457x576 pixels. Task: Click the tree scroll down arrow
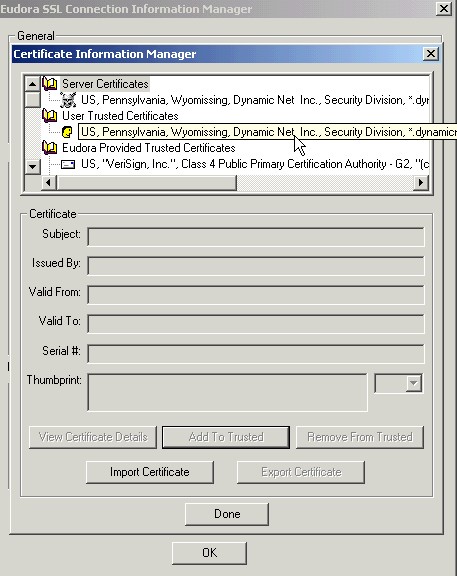[32, 167]
